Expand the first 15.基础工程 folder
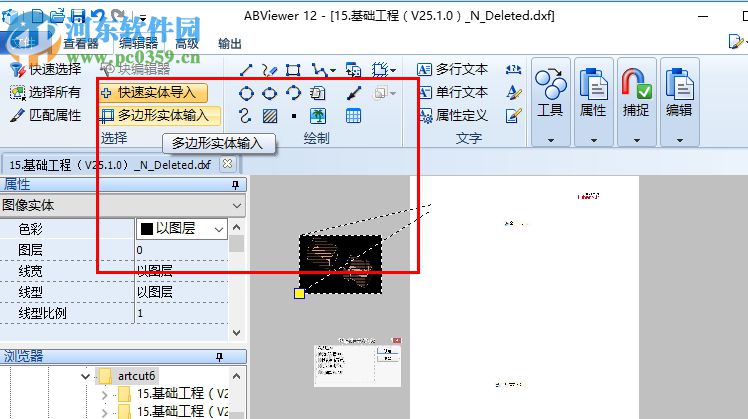 [x=104, y=396]
